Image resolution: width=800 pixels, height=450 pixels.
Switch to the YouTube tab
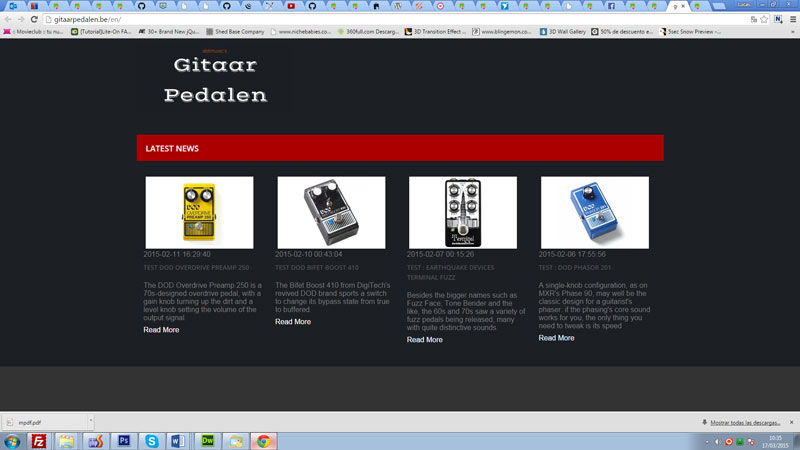(291, 6)
